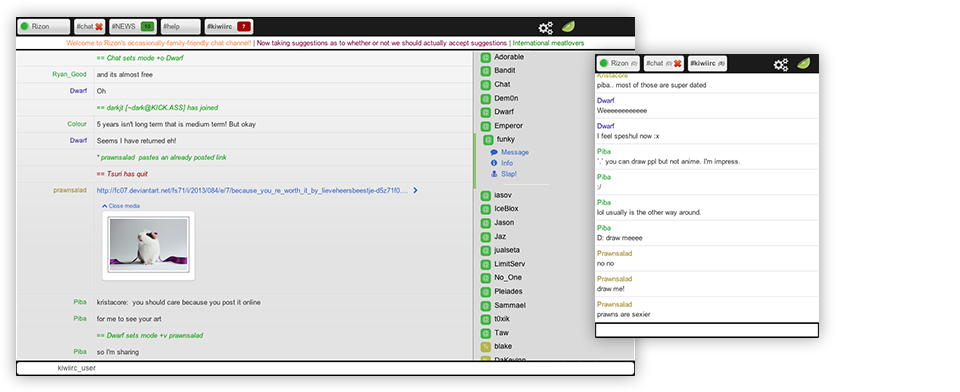Click the lime Kiwi logo in main window
The width and height of the screenshot is (960, 392).
(x=569, y=27)
